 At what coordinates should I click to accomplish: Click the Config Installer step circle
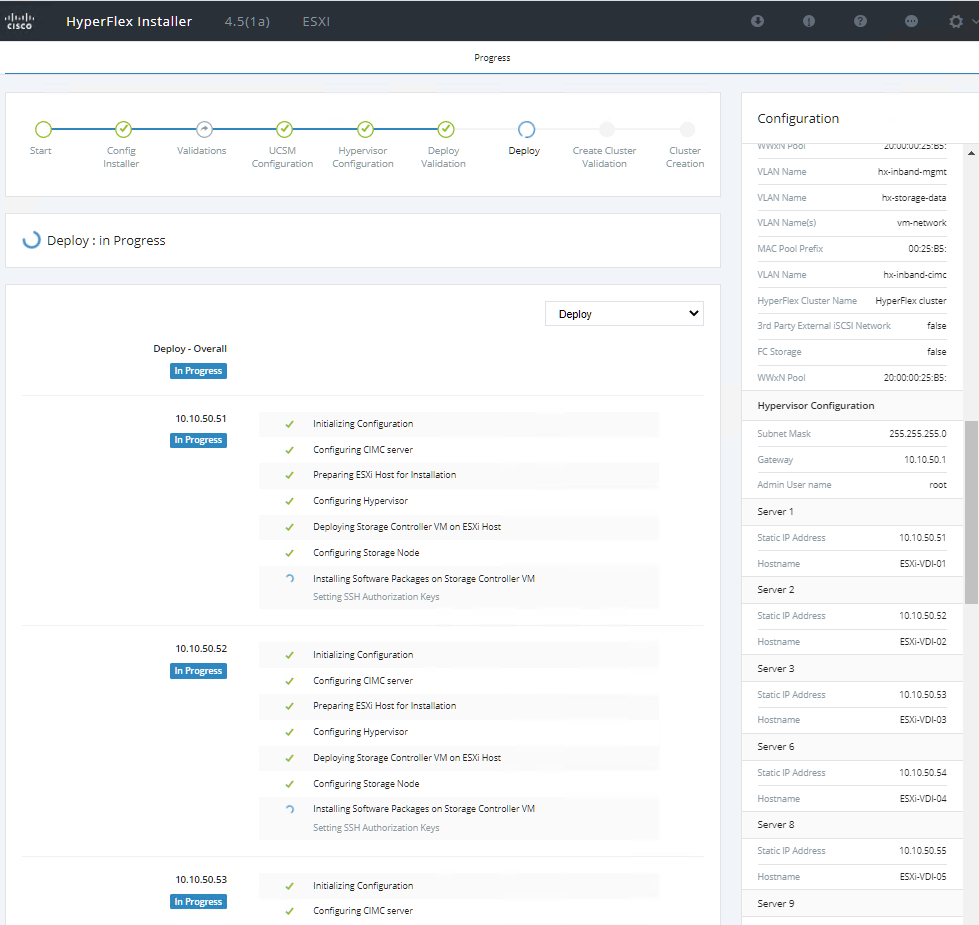pyautogui.click(x=124, y=129)
